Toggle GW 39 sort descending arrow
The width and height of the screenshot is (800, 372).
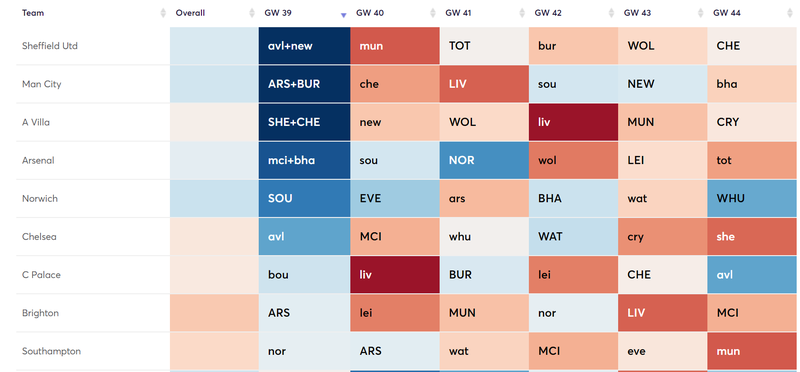[x=343, y=15]
